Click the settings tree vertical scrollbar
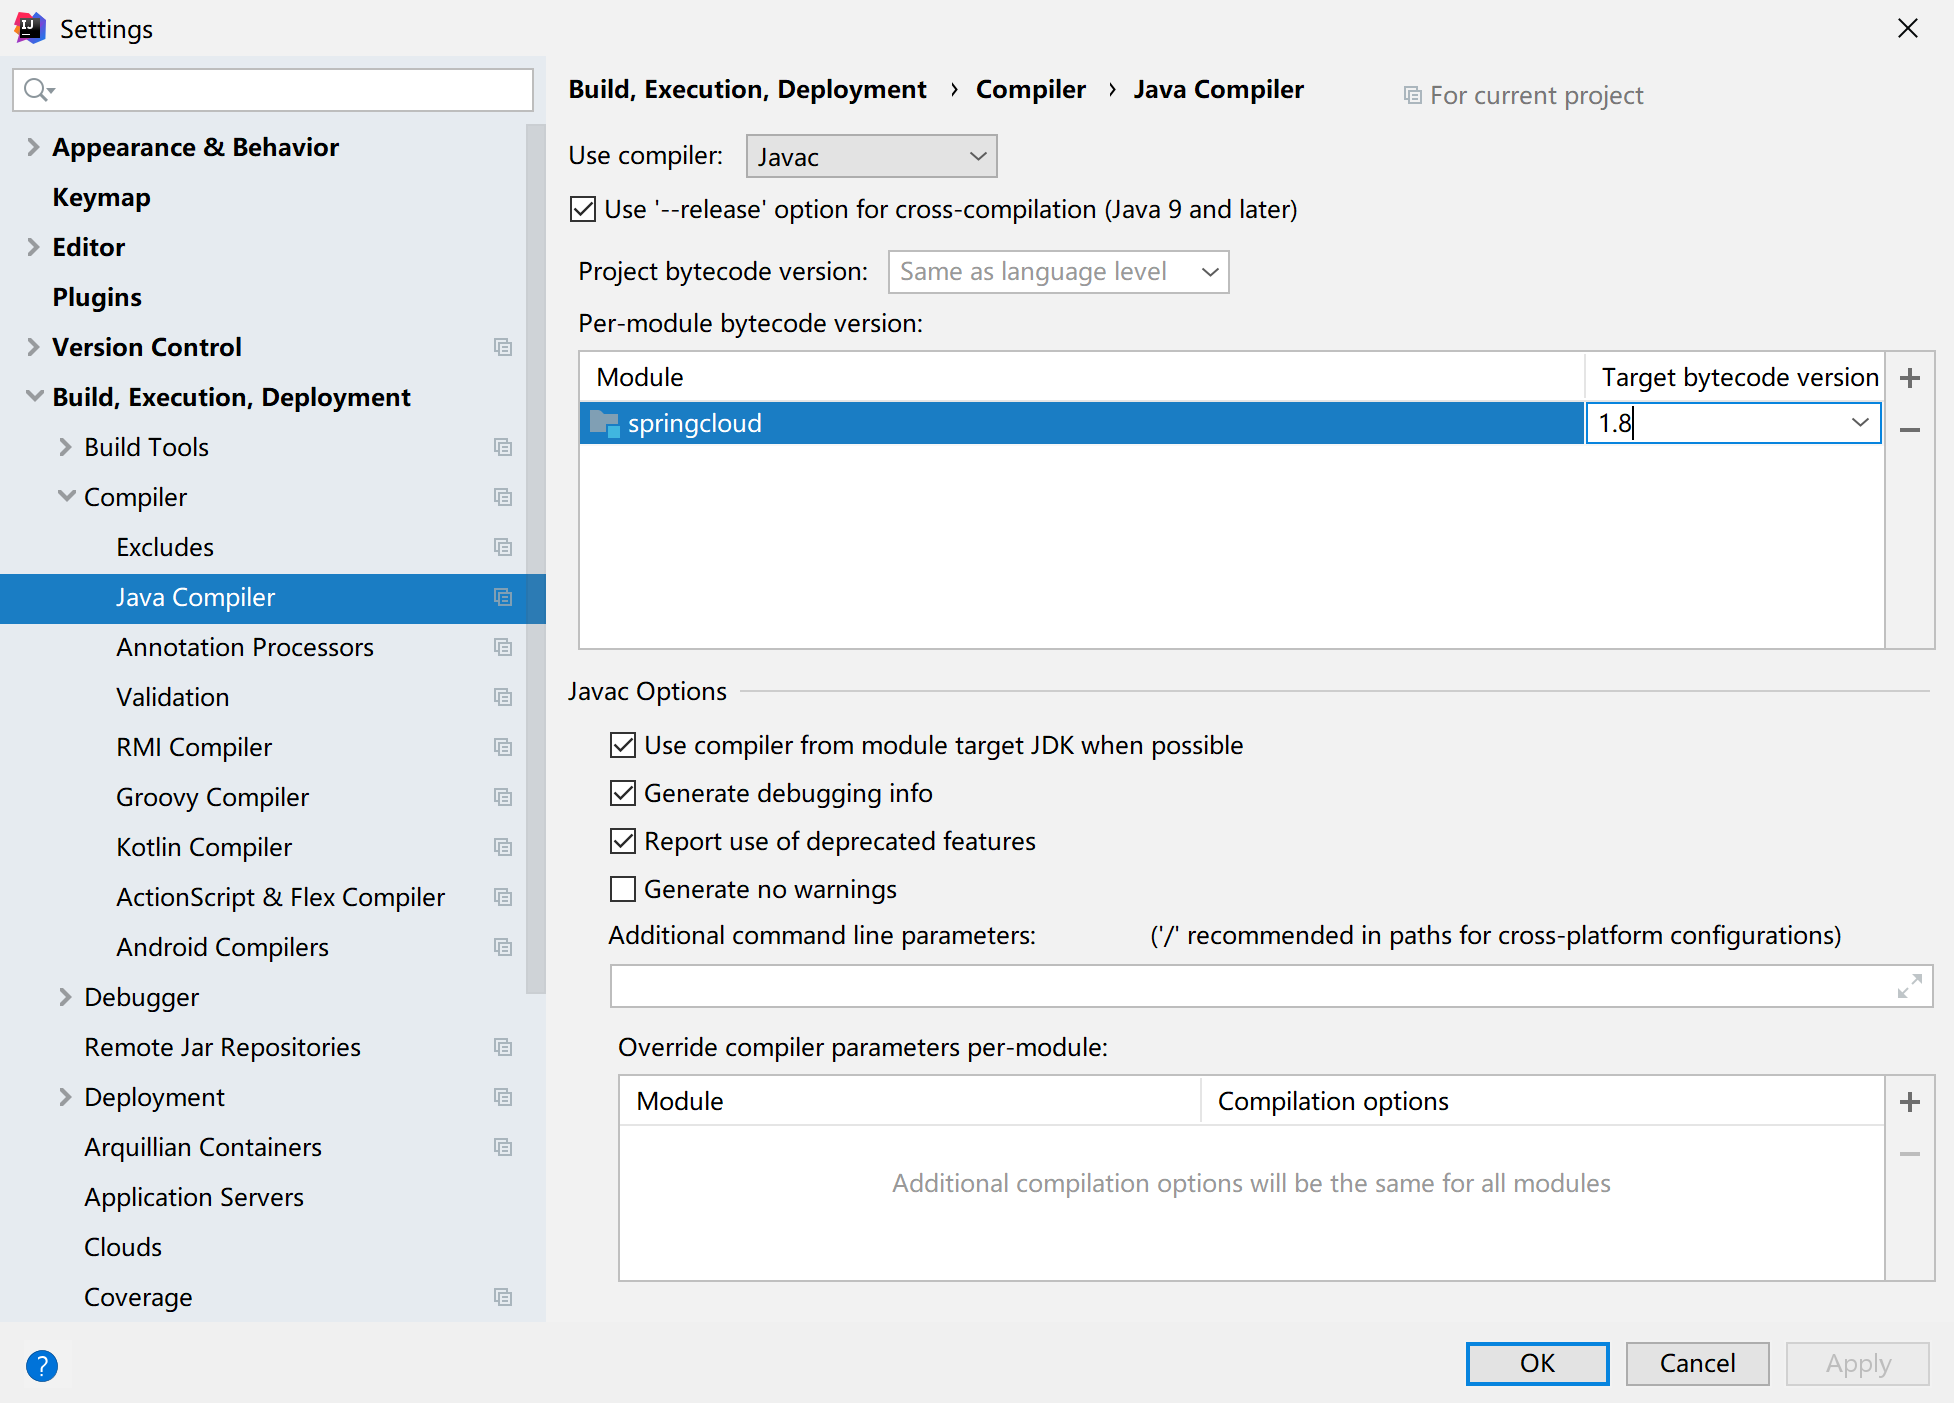Viewport: 1954px width, 1403px height. [536, 558]
